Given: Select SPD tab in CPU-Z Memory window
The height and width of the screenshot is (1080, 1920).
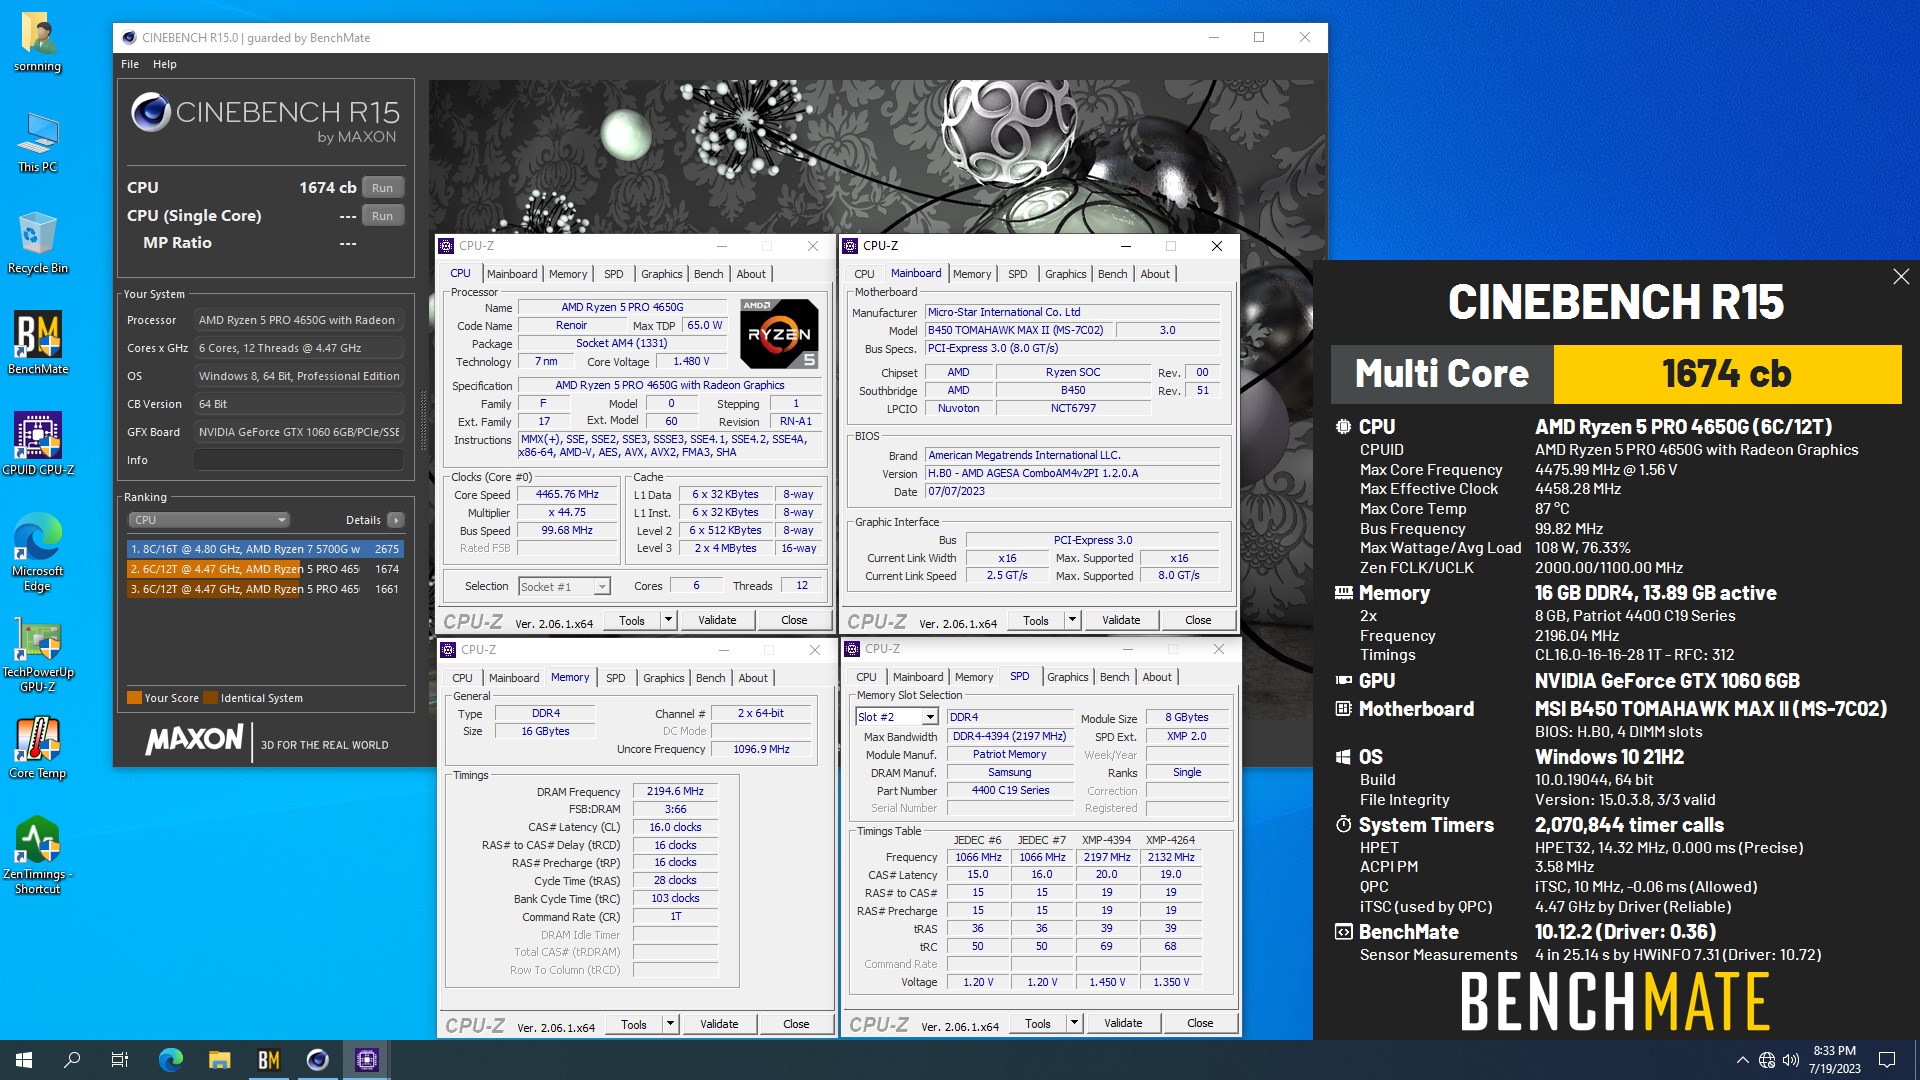Looking at the screenshot, I should (616, 678).
